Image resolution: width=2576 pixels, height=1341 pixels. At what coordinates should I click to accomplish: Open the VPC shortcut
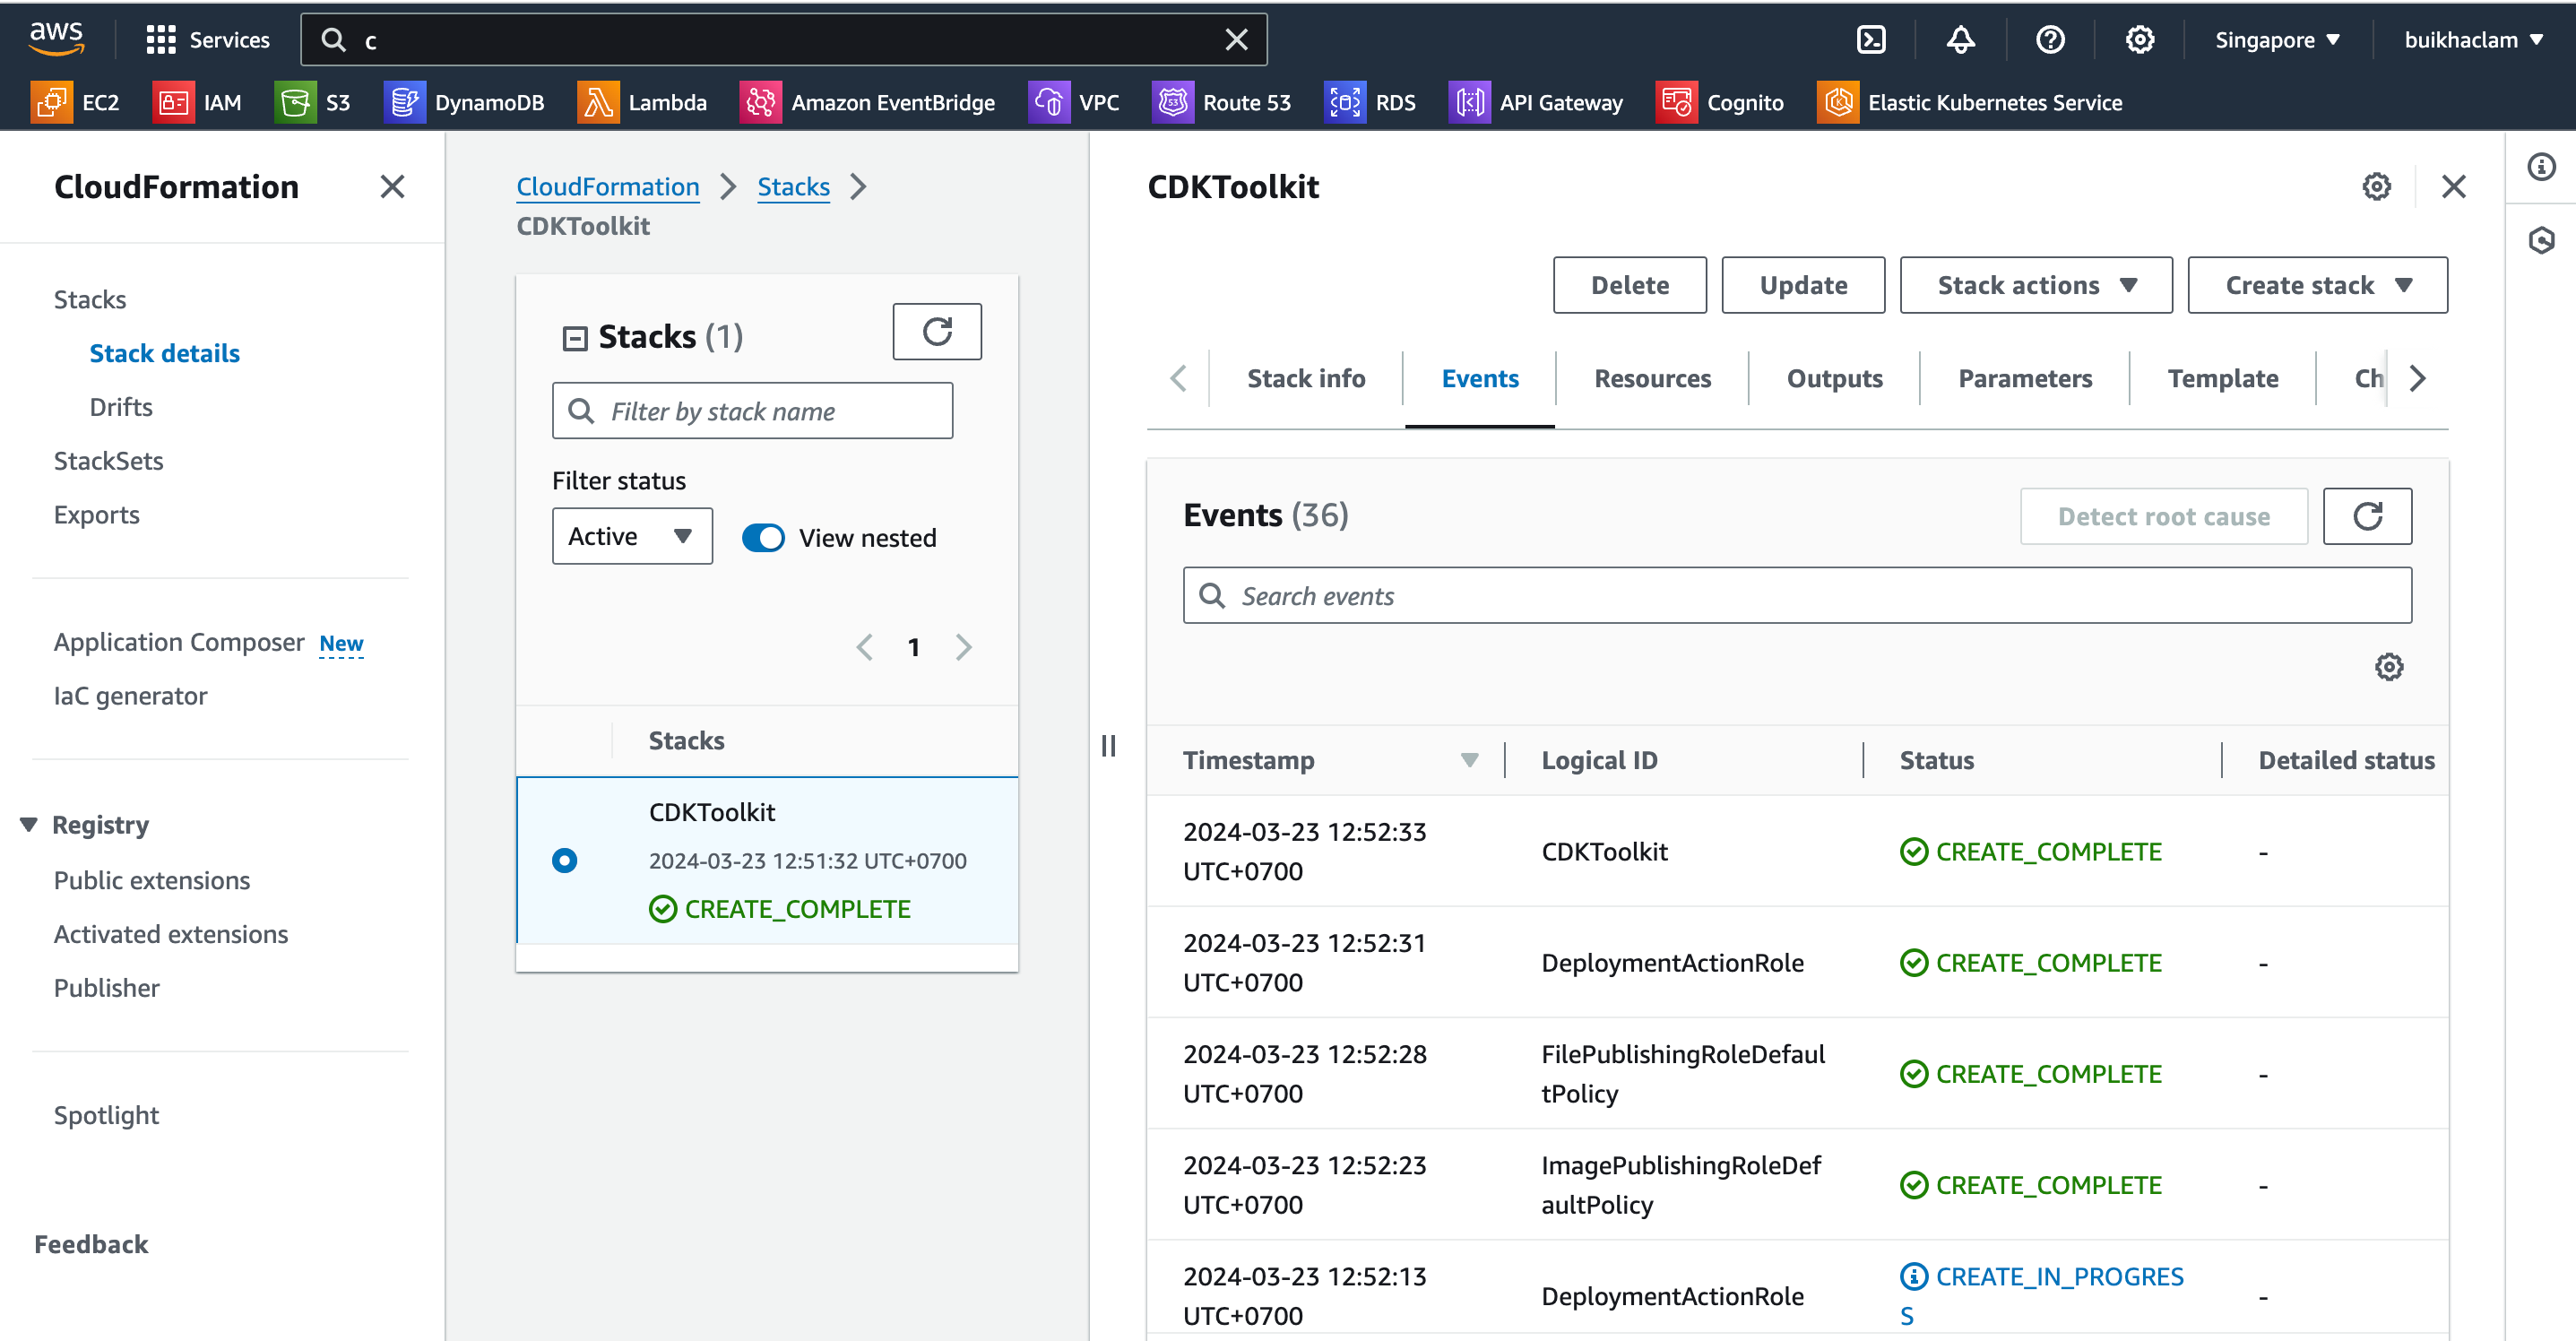coord(1074,102)
